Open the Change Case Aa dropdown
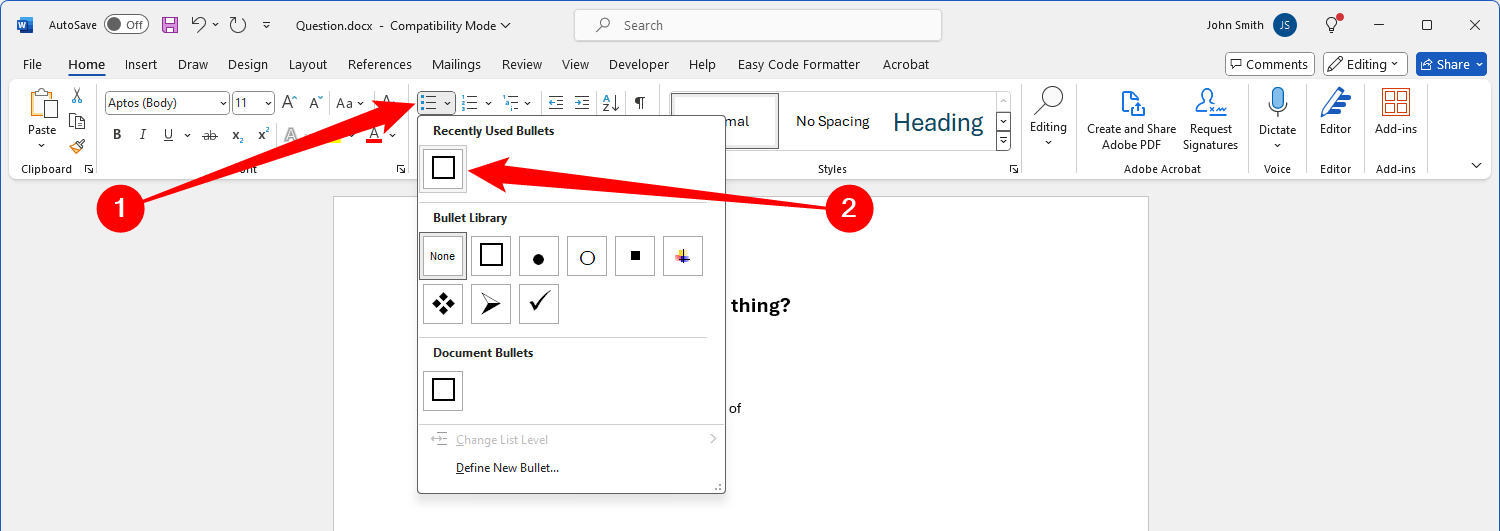 pos(350,103)
